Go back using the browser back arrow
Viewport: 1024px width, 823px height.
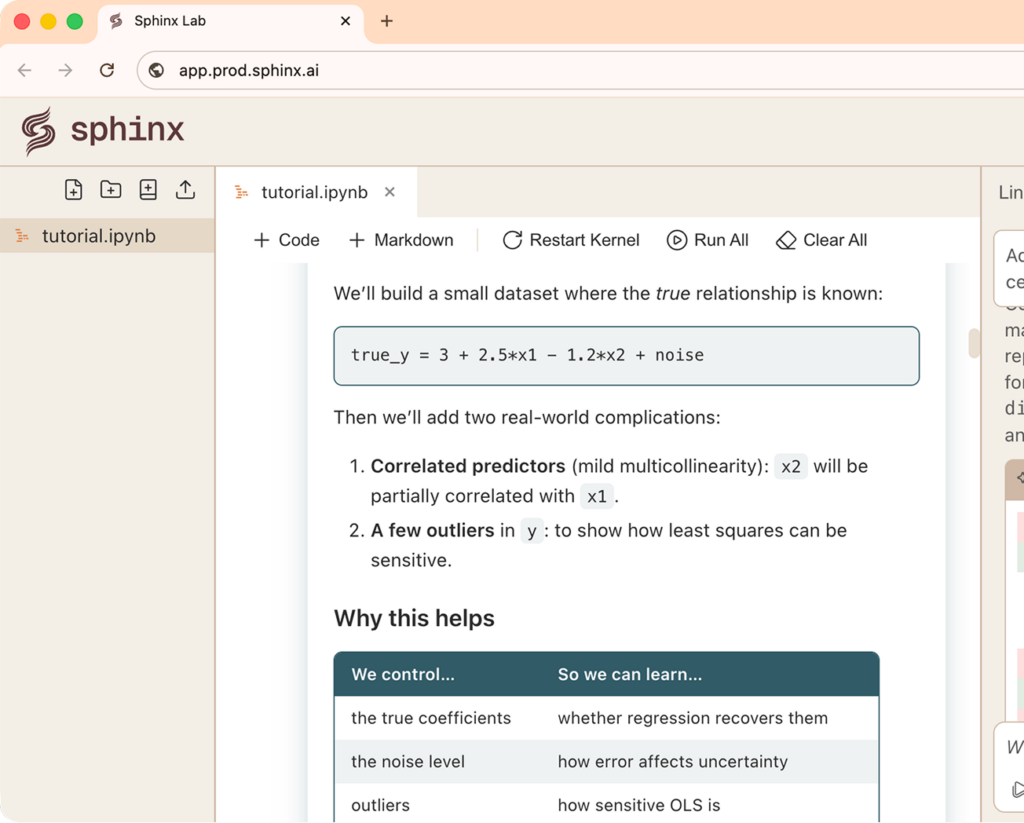pos(25,70)
